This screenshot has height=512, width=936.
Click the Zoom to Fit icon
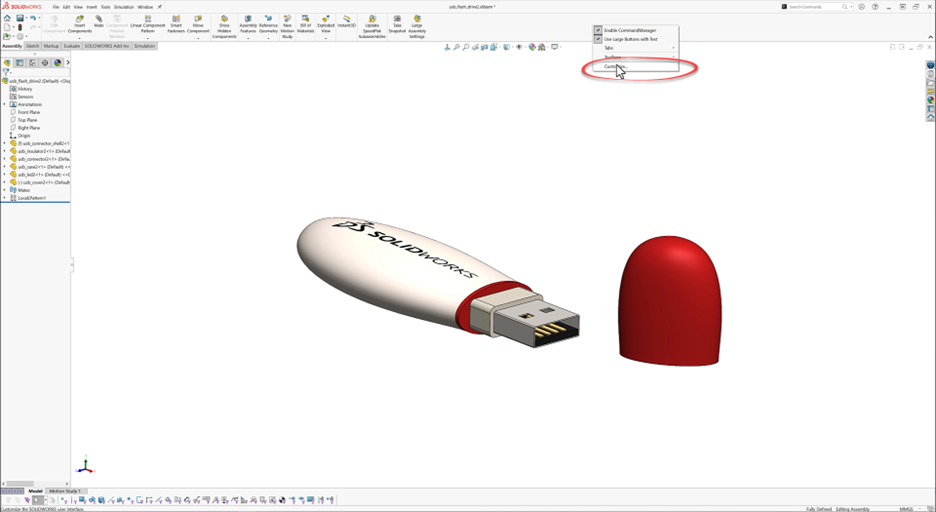(456, 47)
